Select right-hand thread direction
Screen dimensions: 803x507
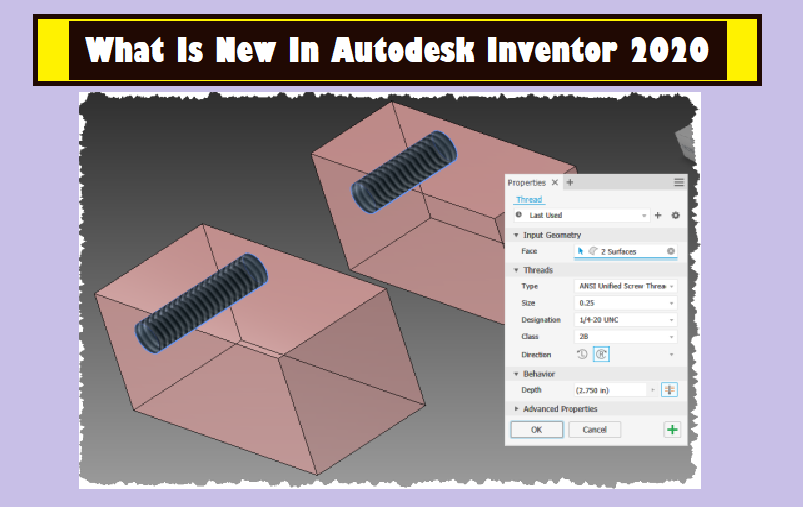(x=601, y=354)
